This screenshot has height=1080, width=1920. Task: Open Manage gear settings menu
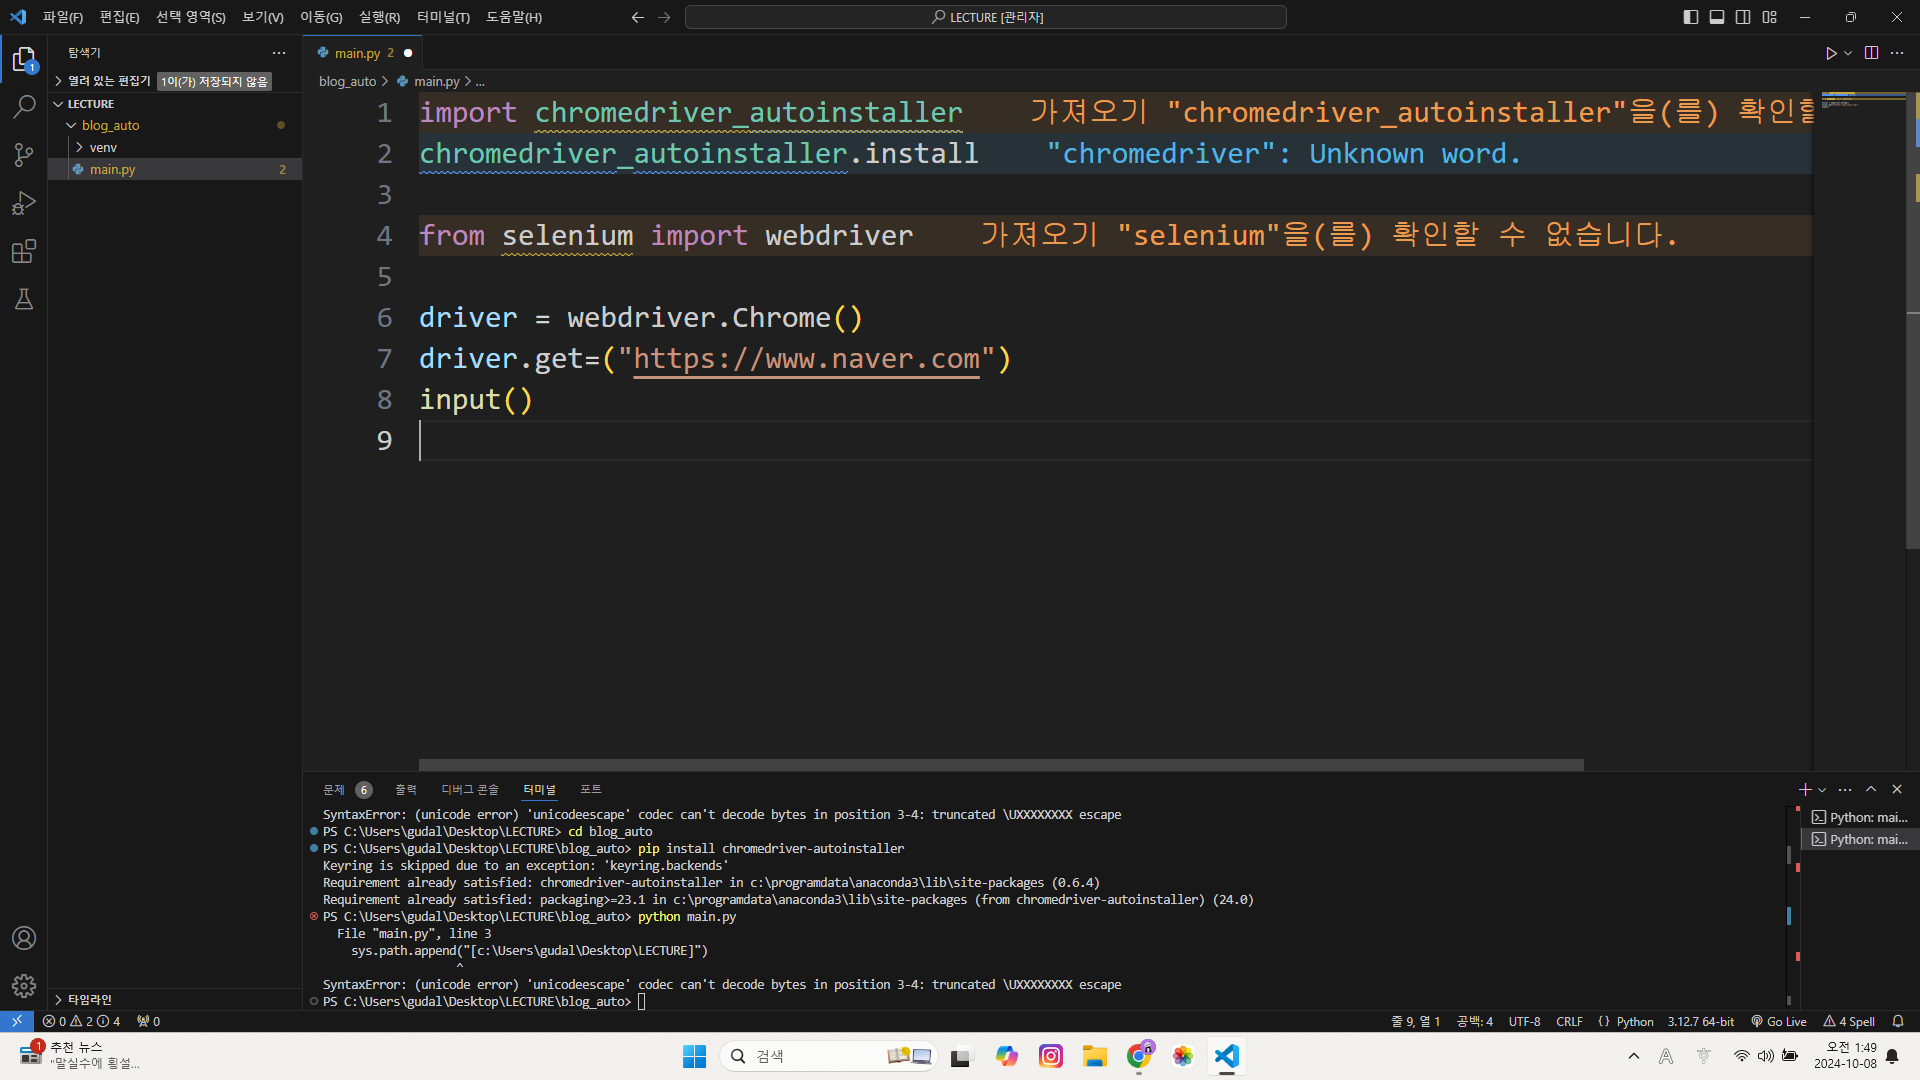pos(24,986)
